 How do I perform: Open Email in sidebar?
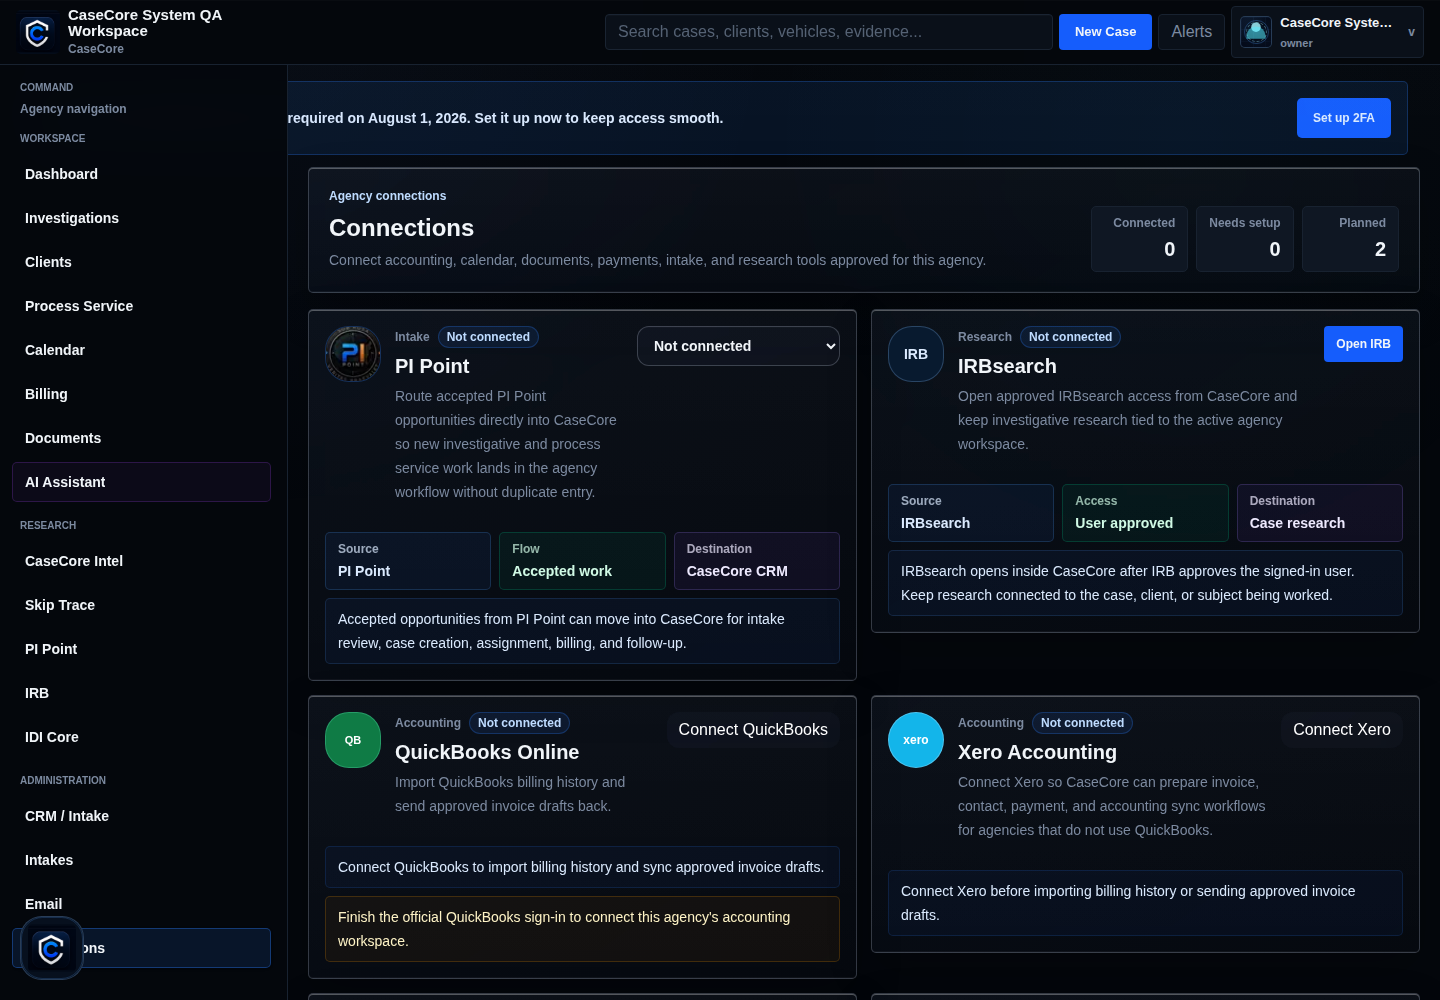(x=141, y=904)
